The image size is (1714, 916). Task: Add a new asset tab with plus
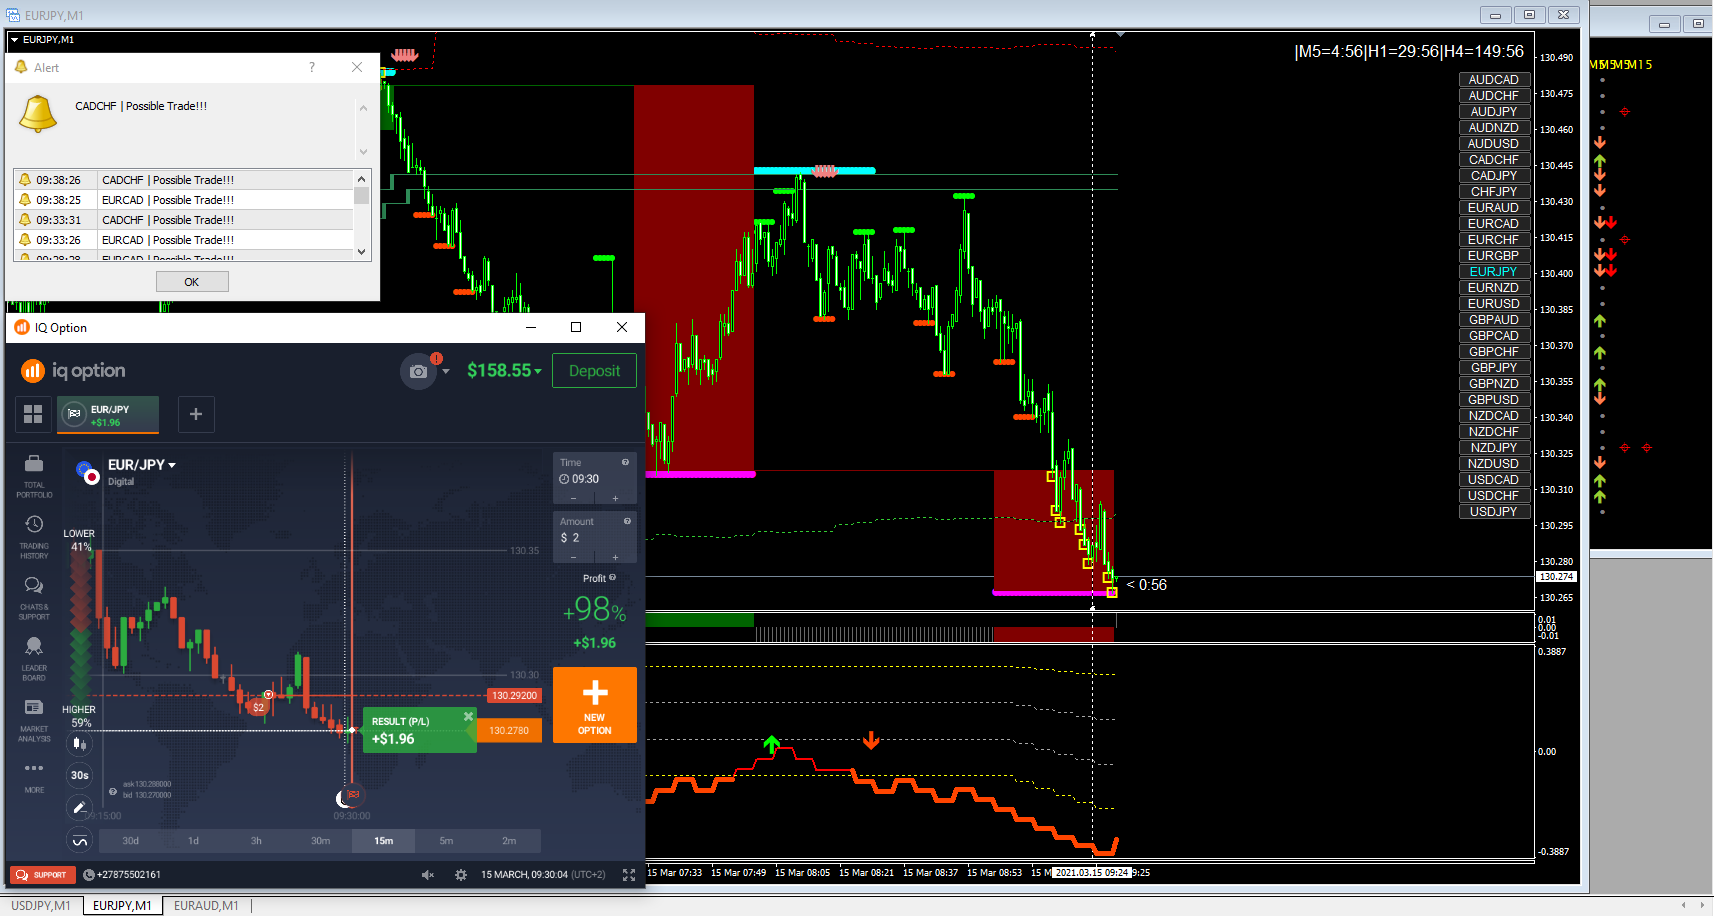[196, 414]
